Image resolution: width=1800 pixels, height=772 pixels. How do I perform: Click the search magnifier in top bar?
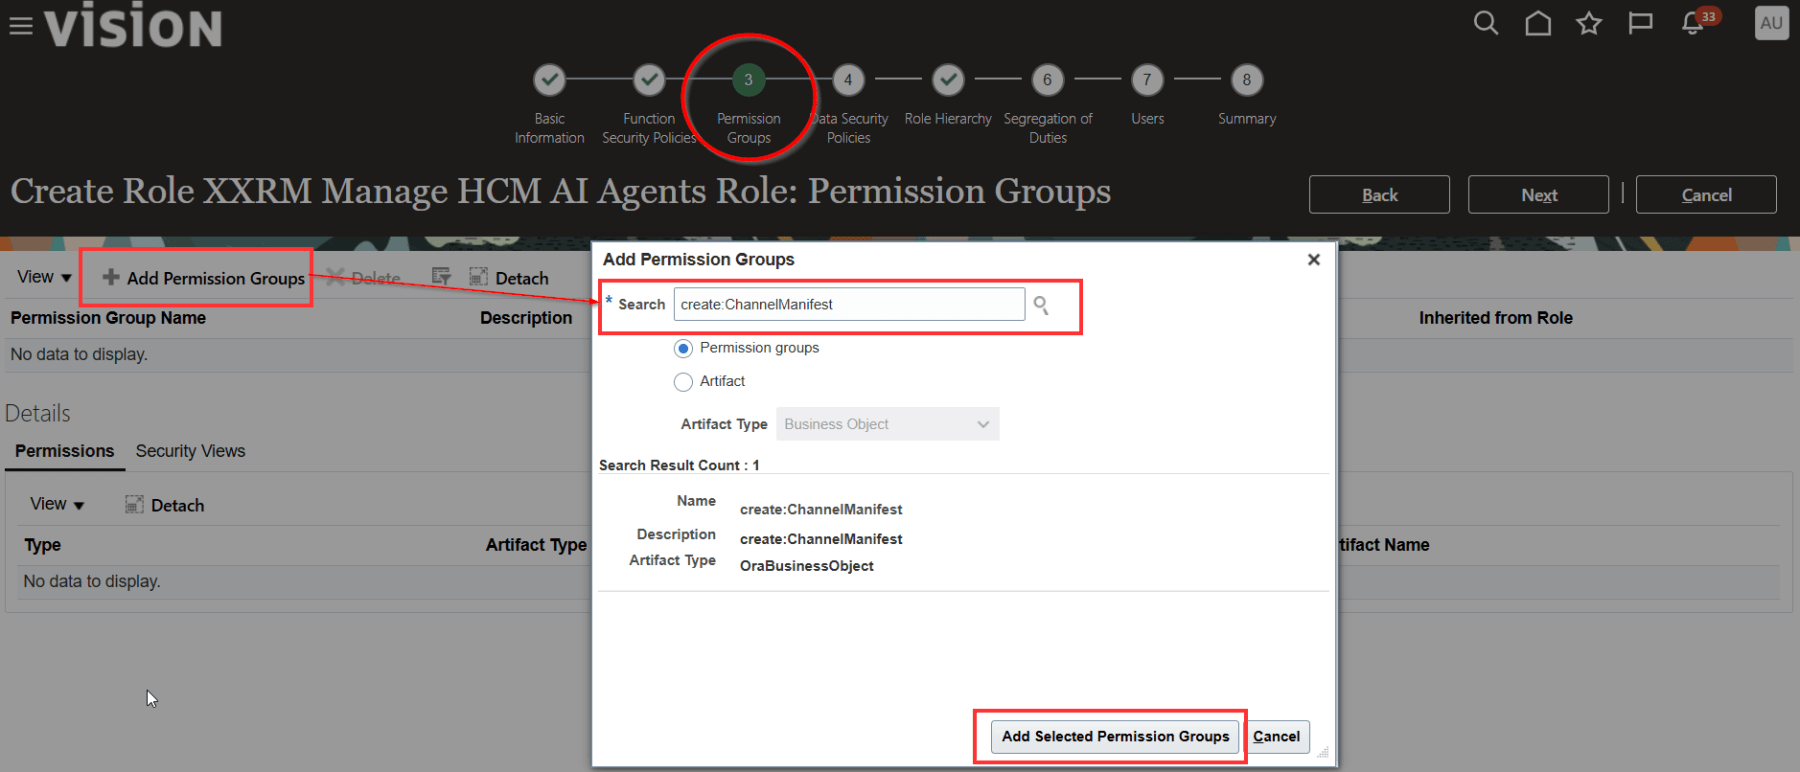coord(1486,23)
